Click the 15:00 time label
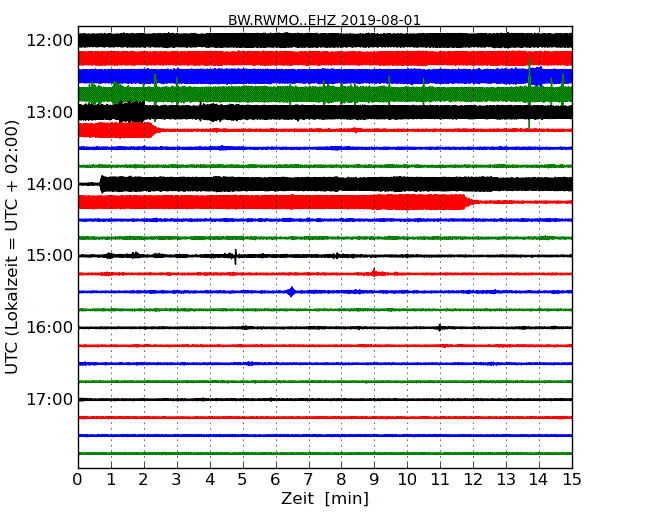This screenshot has width=650, height=520. [50, 255]
